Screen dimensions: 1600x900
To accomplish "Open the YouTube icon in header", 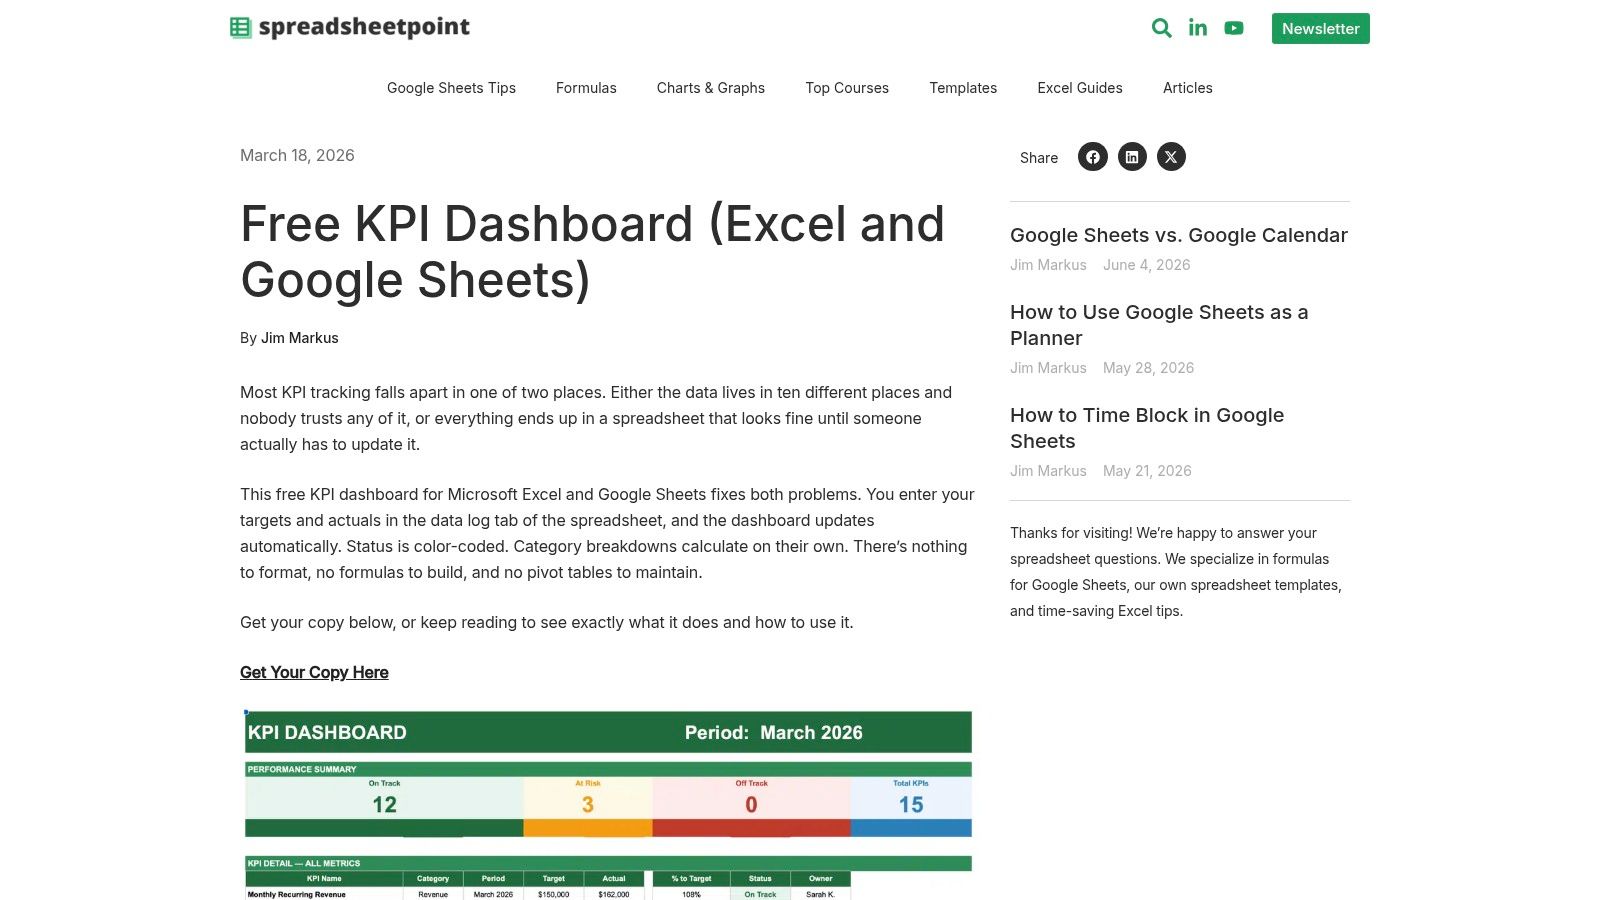I will point(1234,28).
